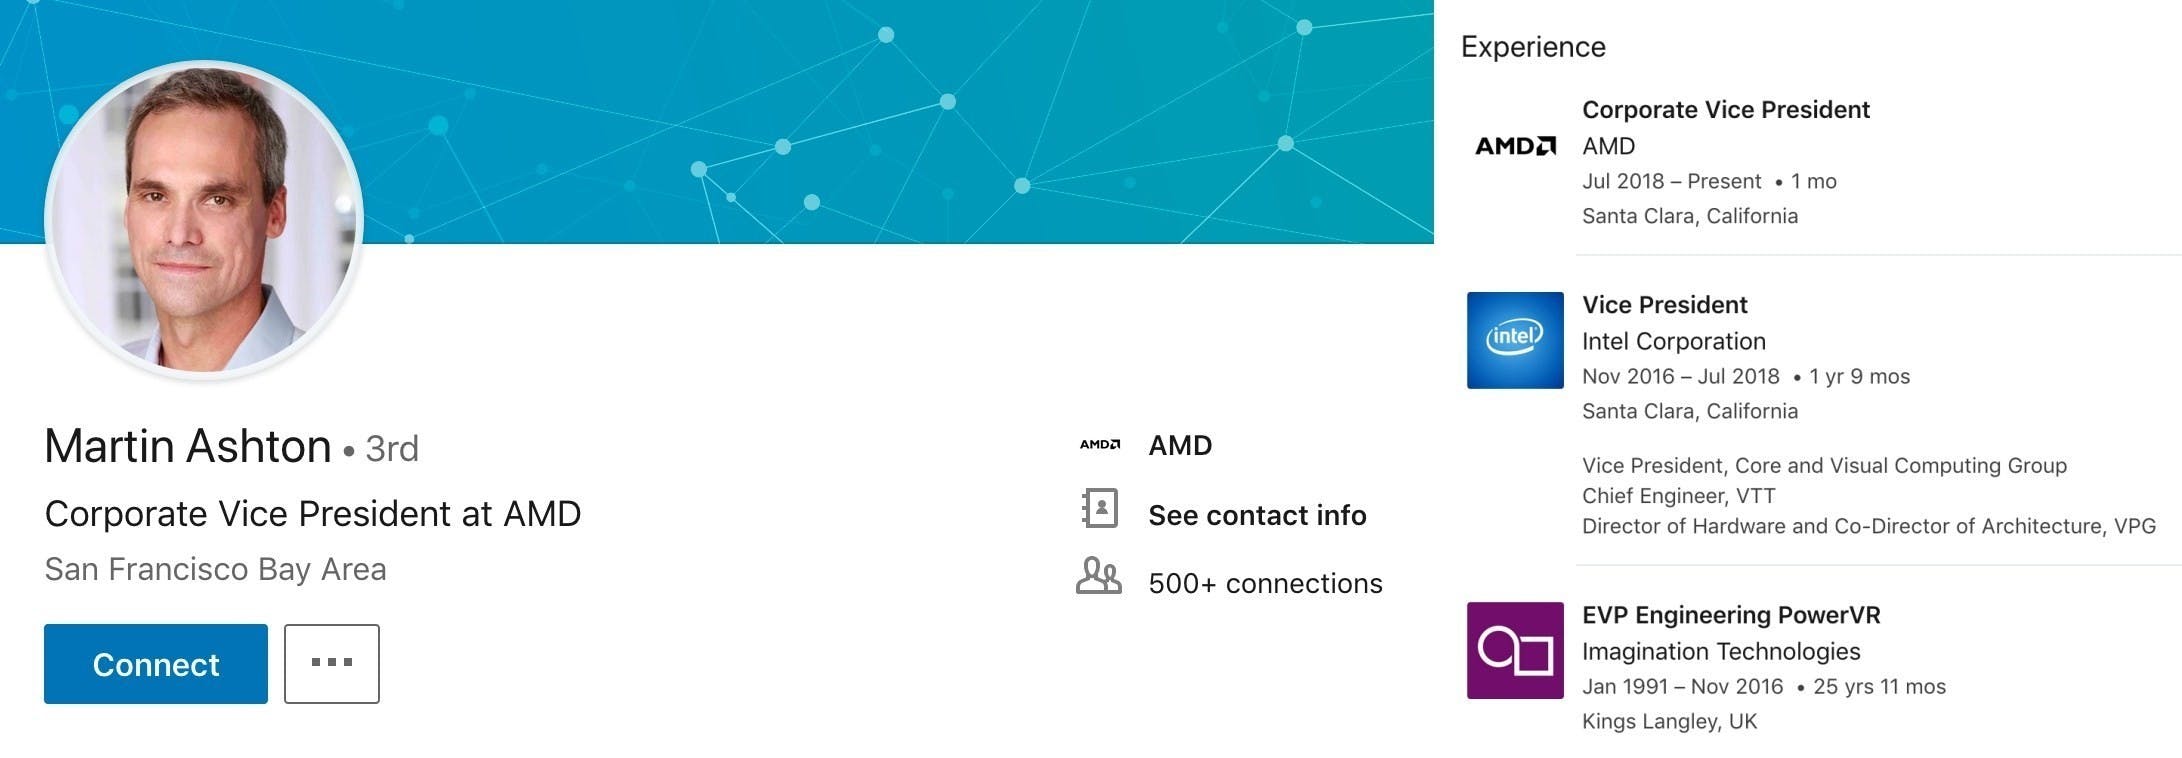
Task: Click the Imagination Technologies company name
Action: click(x=1720, y=651)
